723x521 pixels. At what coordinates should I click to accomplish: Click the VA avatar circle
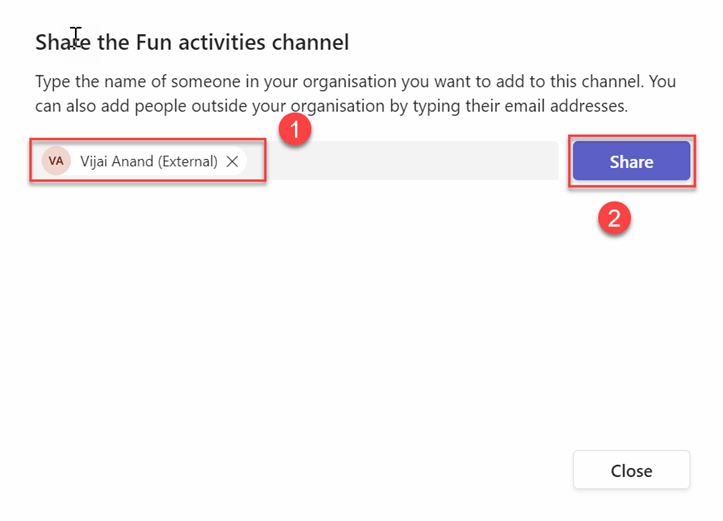coord(56,161)
